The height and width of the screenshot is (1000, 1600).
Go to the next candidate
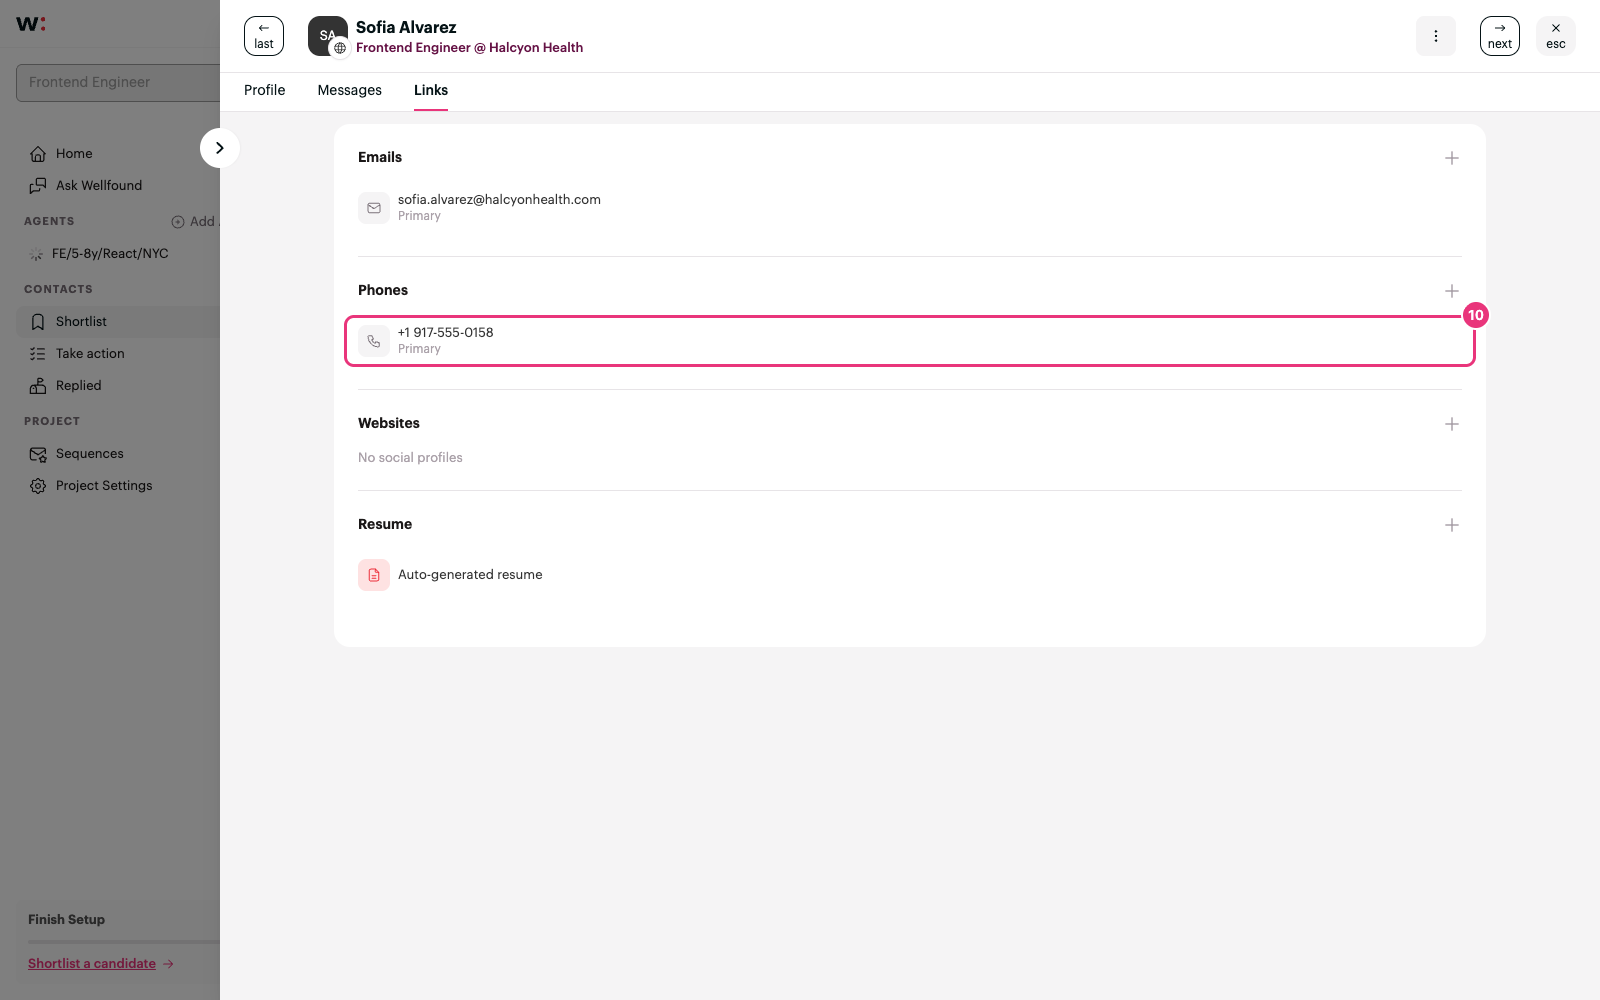click(1500, 36)
